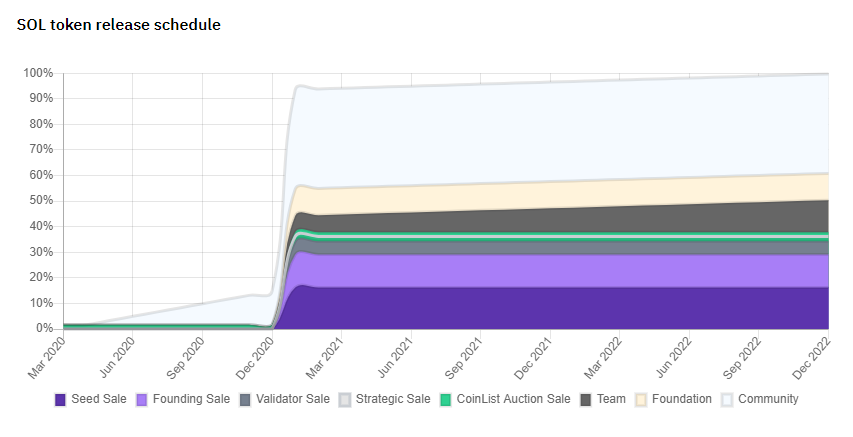Click the Jun 2021 x-axis label

tap(395, 357)
